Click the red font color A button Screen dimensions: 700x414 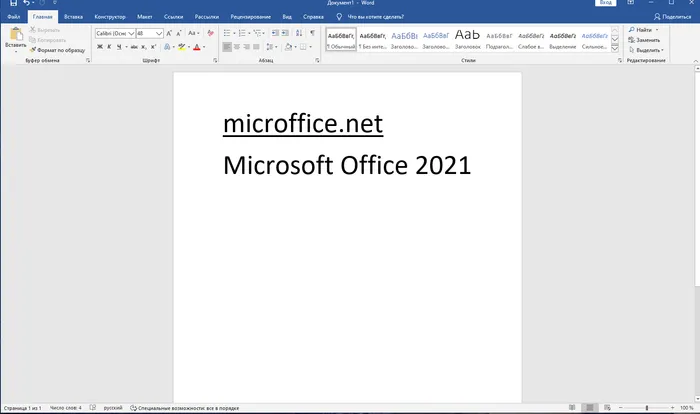[x=196, y=47]
